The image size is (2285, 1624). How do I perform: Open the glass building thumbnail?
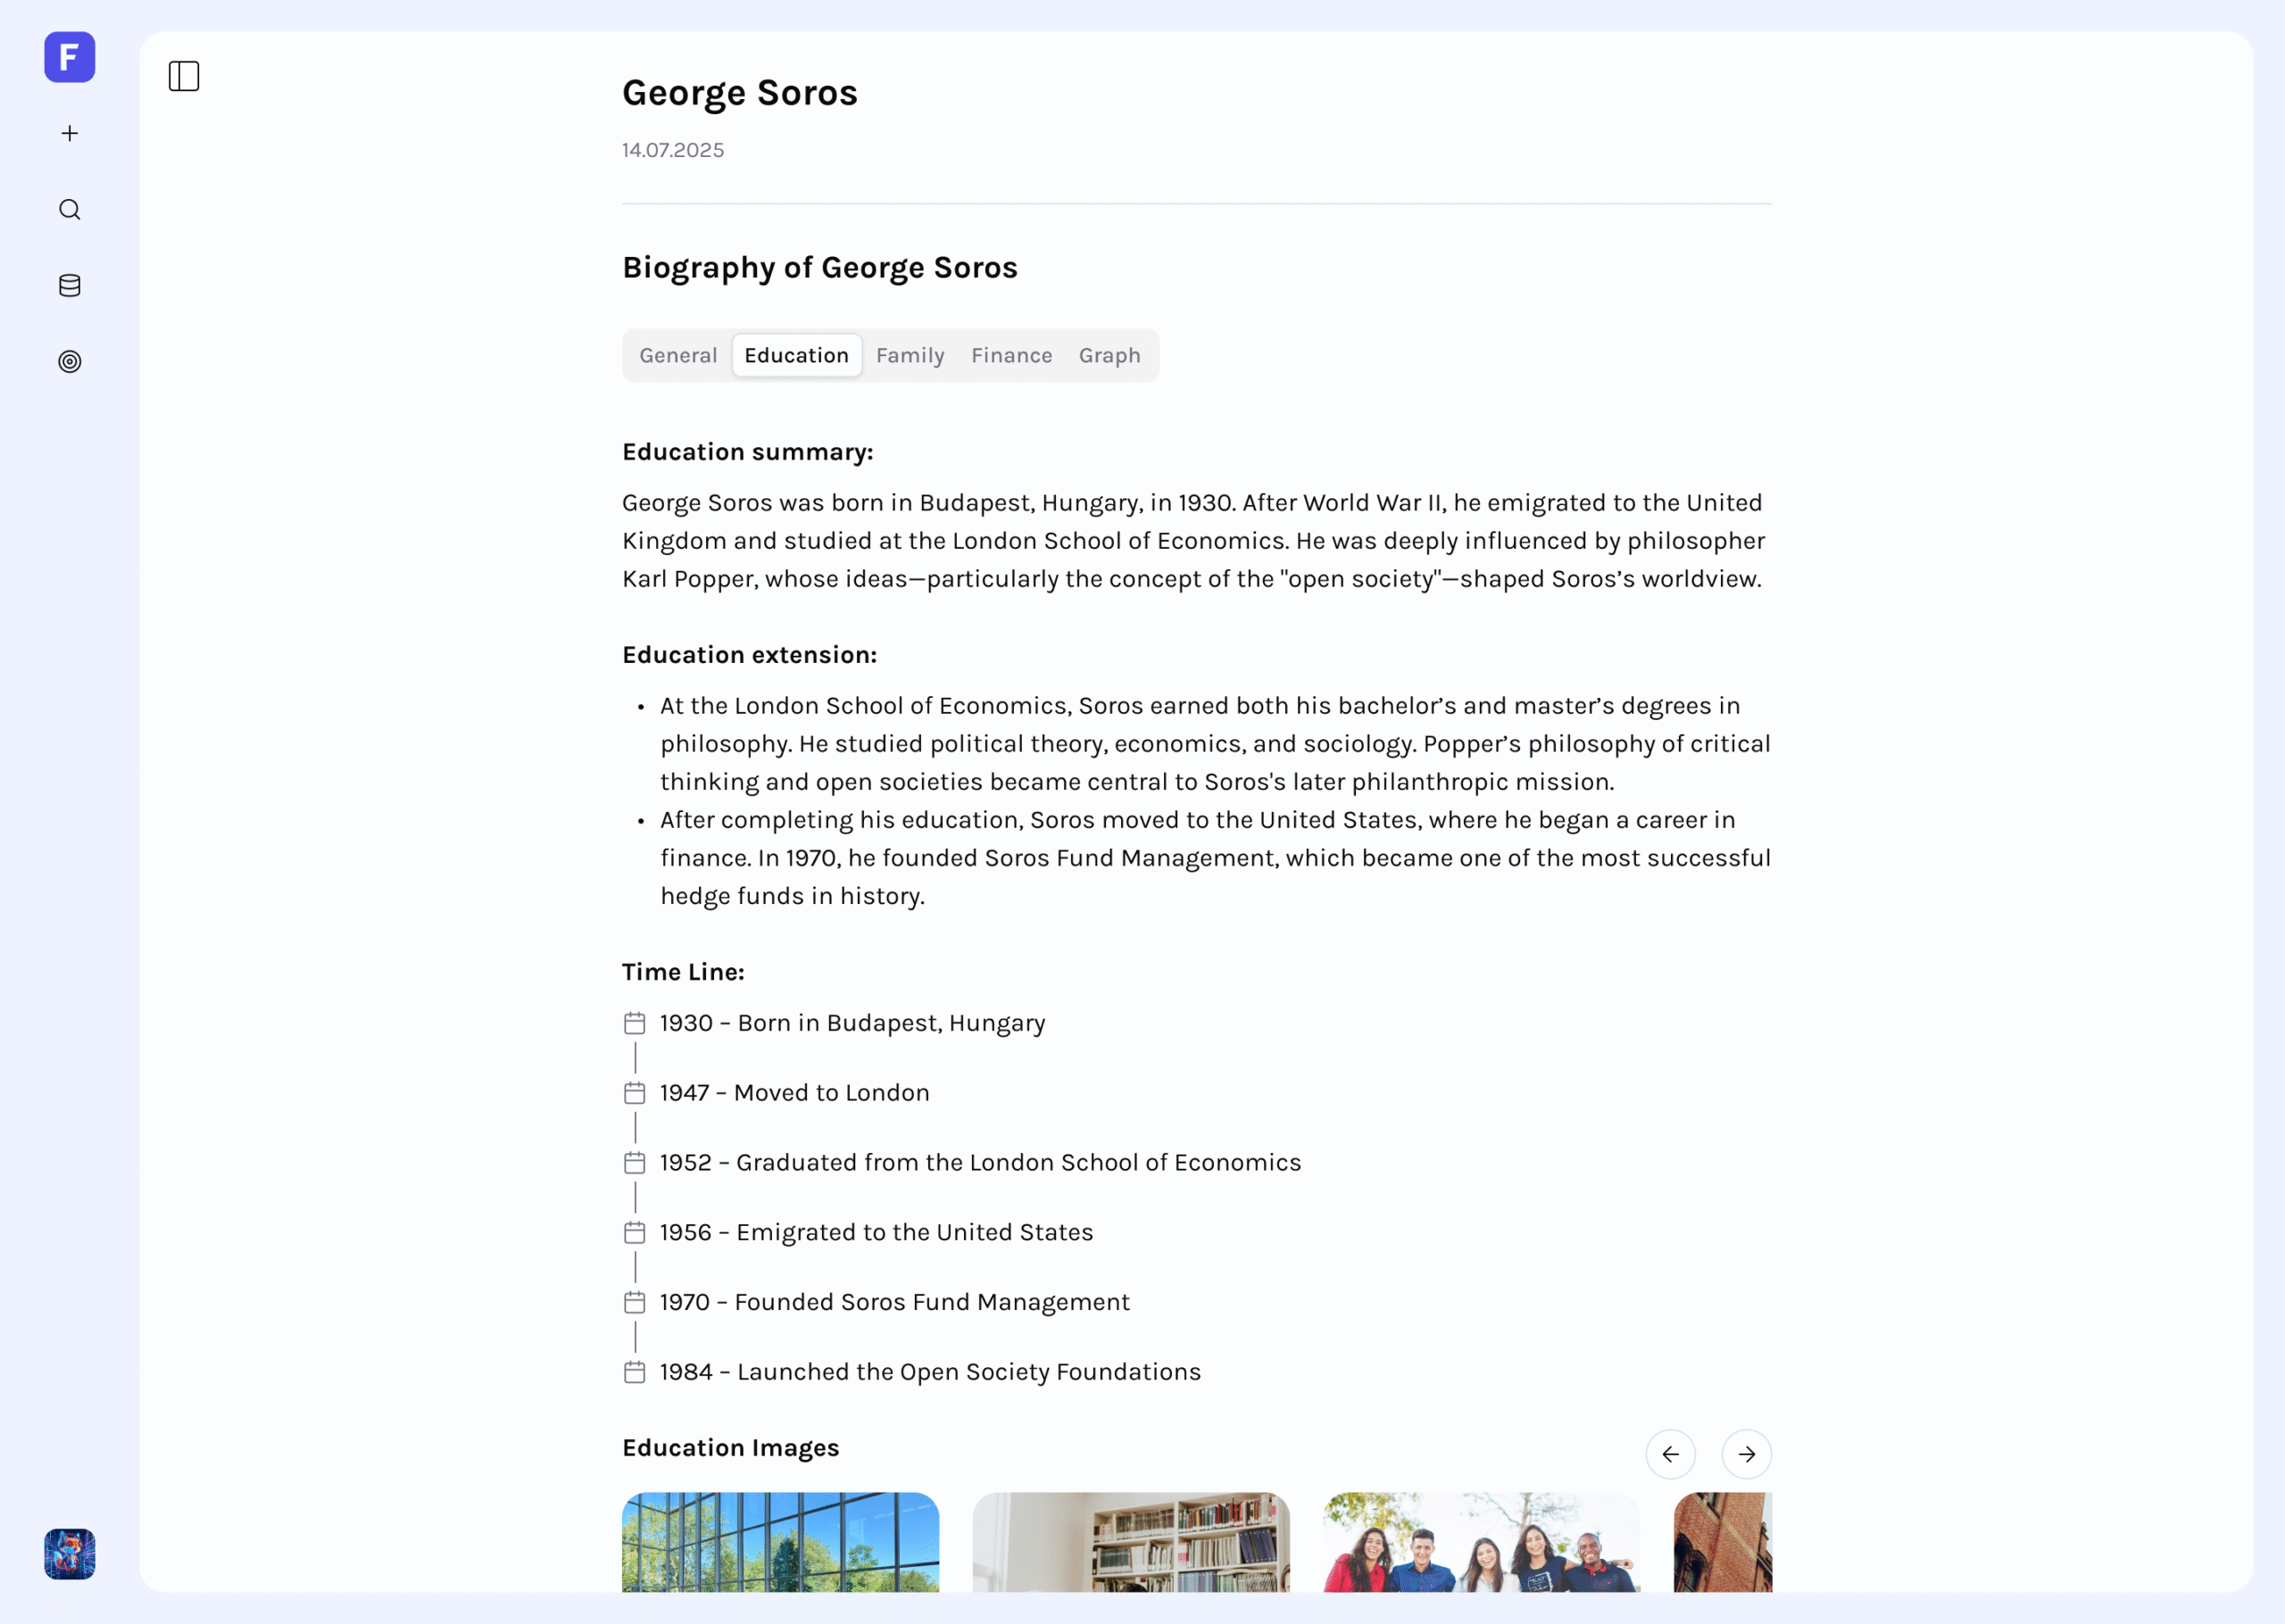tap(780, 1541)
